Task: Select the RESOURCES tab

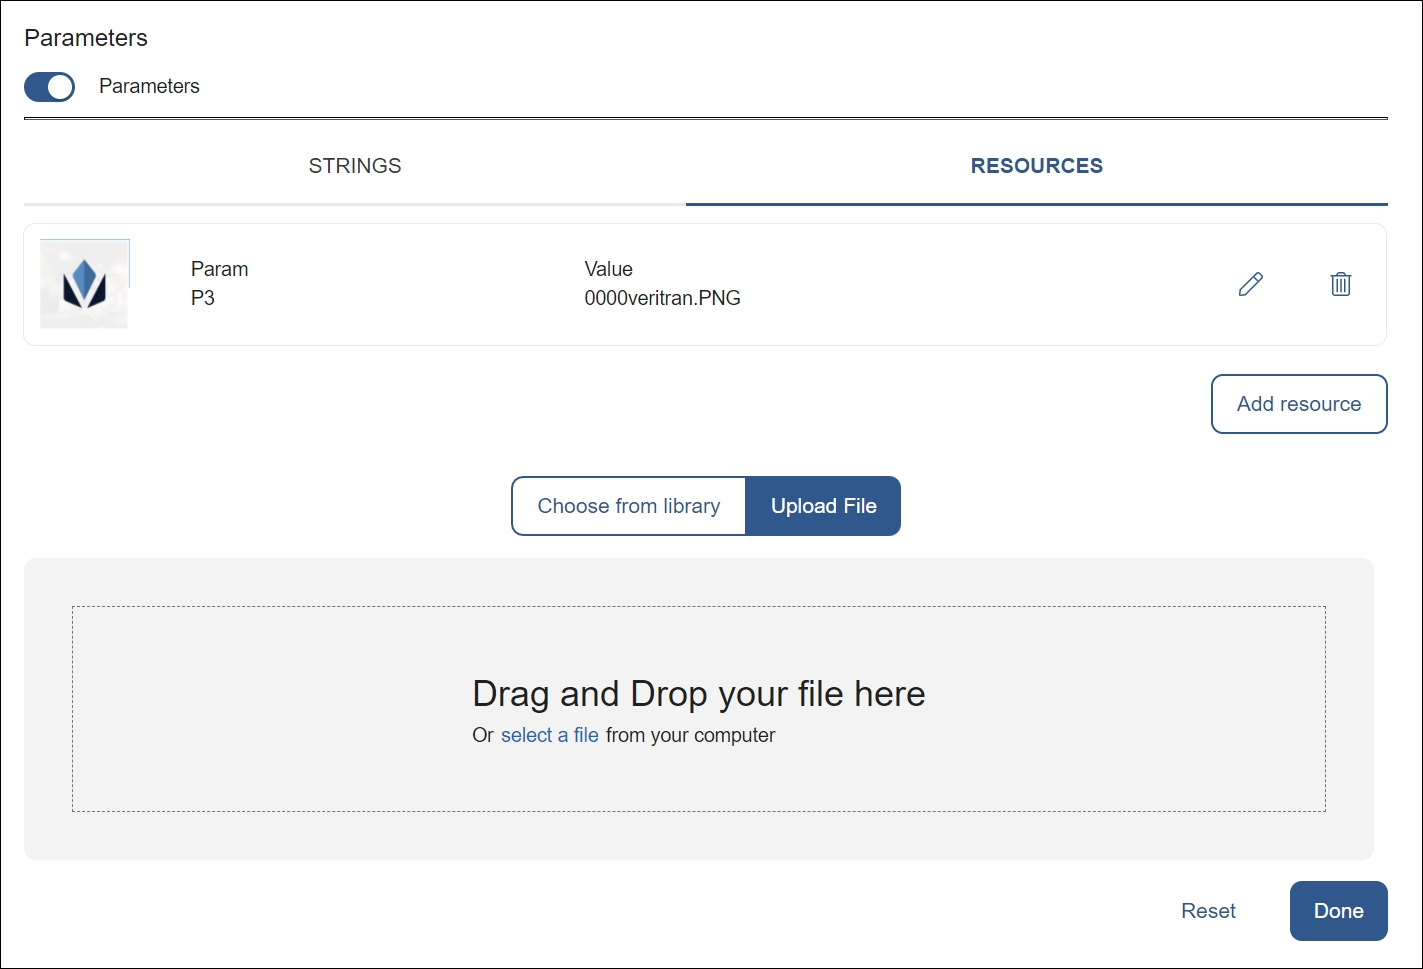Action: coord(1036,166)
